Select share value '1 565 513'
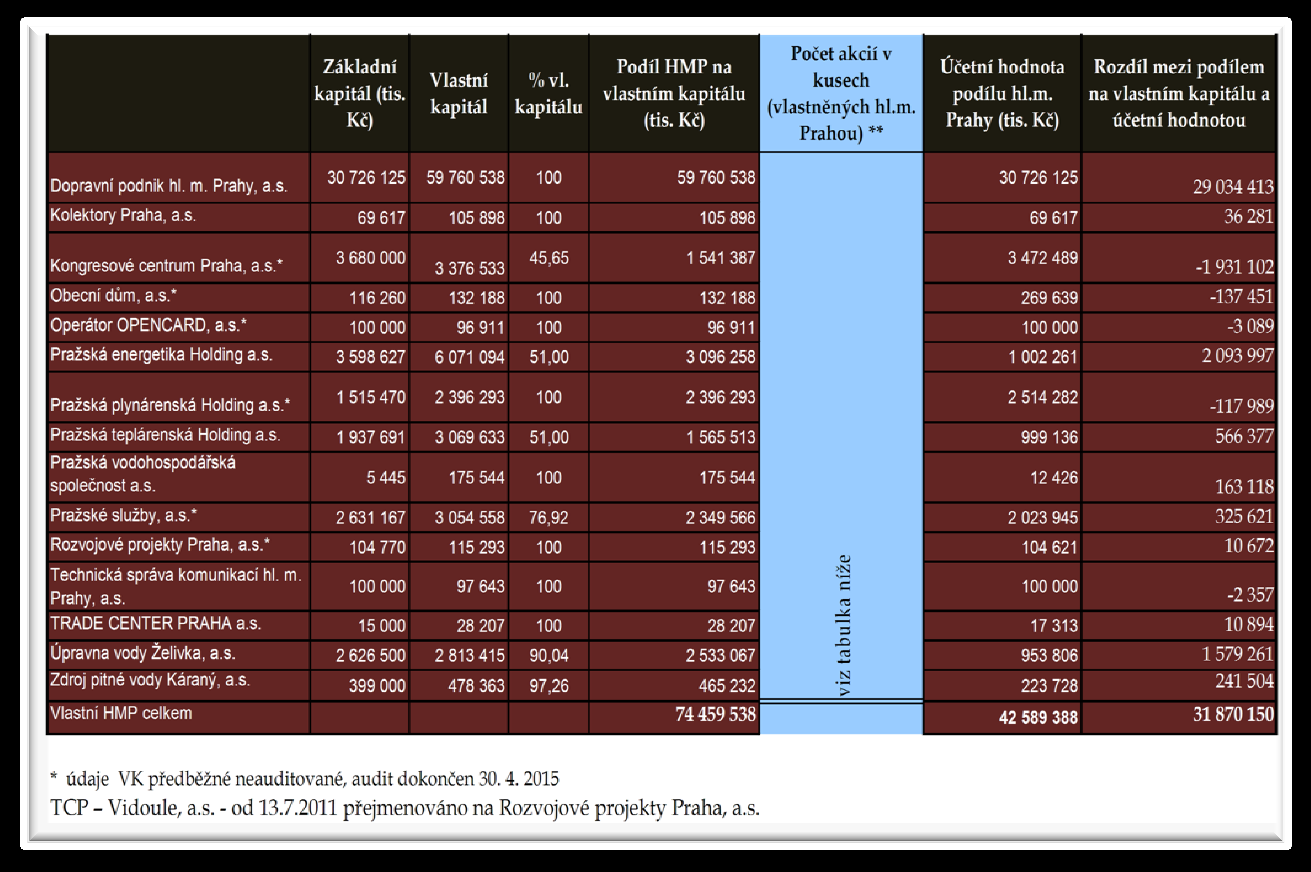 [x=720, y=436]
